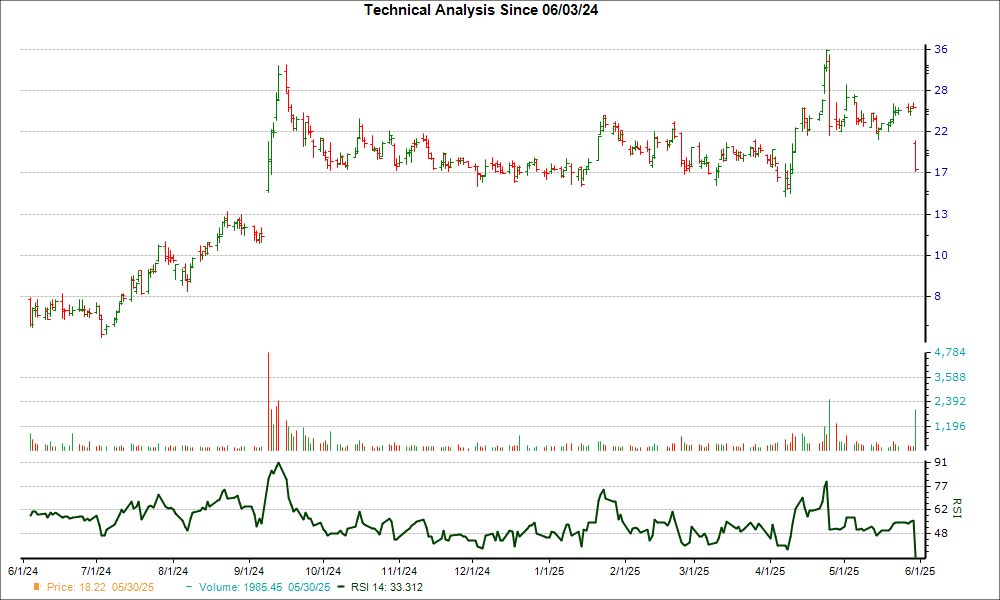Screen dimensions: 1000x600
Task: Click the RSI axis label 62
Action: tap(941, 509)
